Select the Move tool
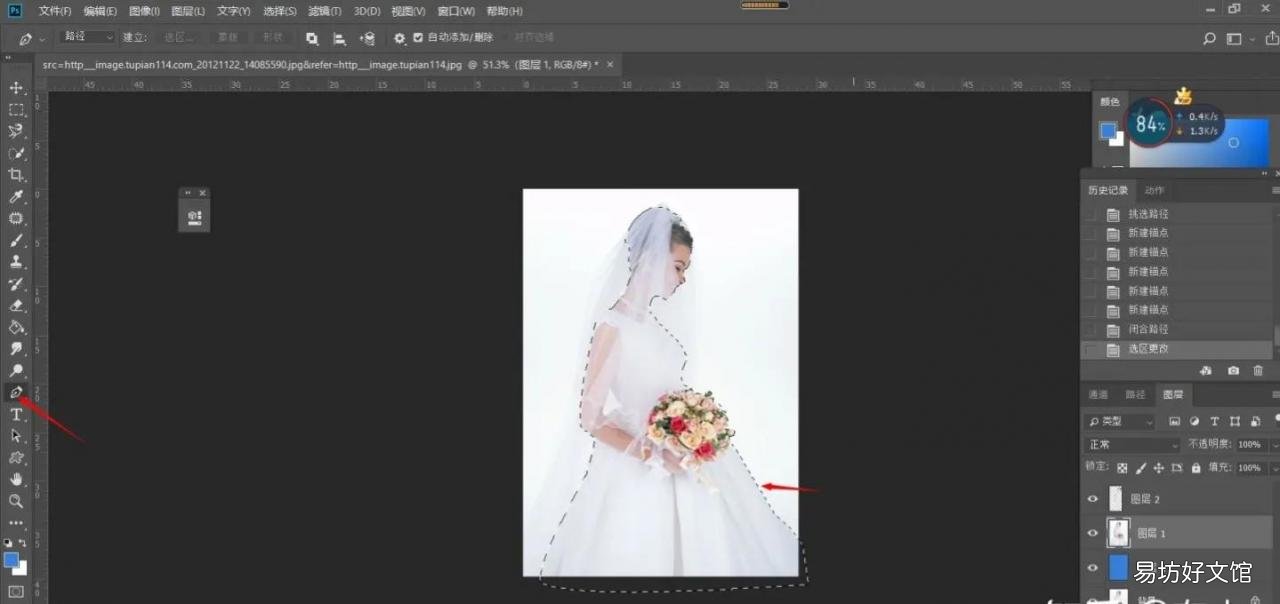Image resolution: width=1280 pixels, height=604 pixels. [16, 88]
